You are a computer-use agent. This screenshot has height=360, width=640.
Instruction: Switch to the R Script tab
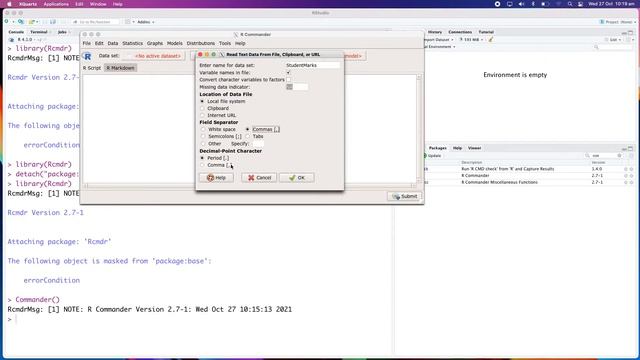(92, 68)
